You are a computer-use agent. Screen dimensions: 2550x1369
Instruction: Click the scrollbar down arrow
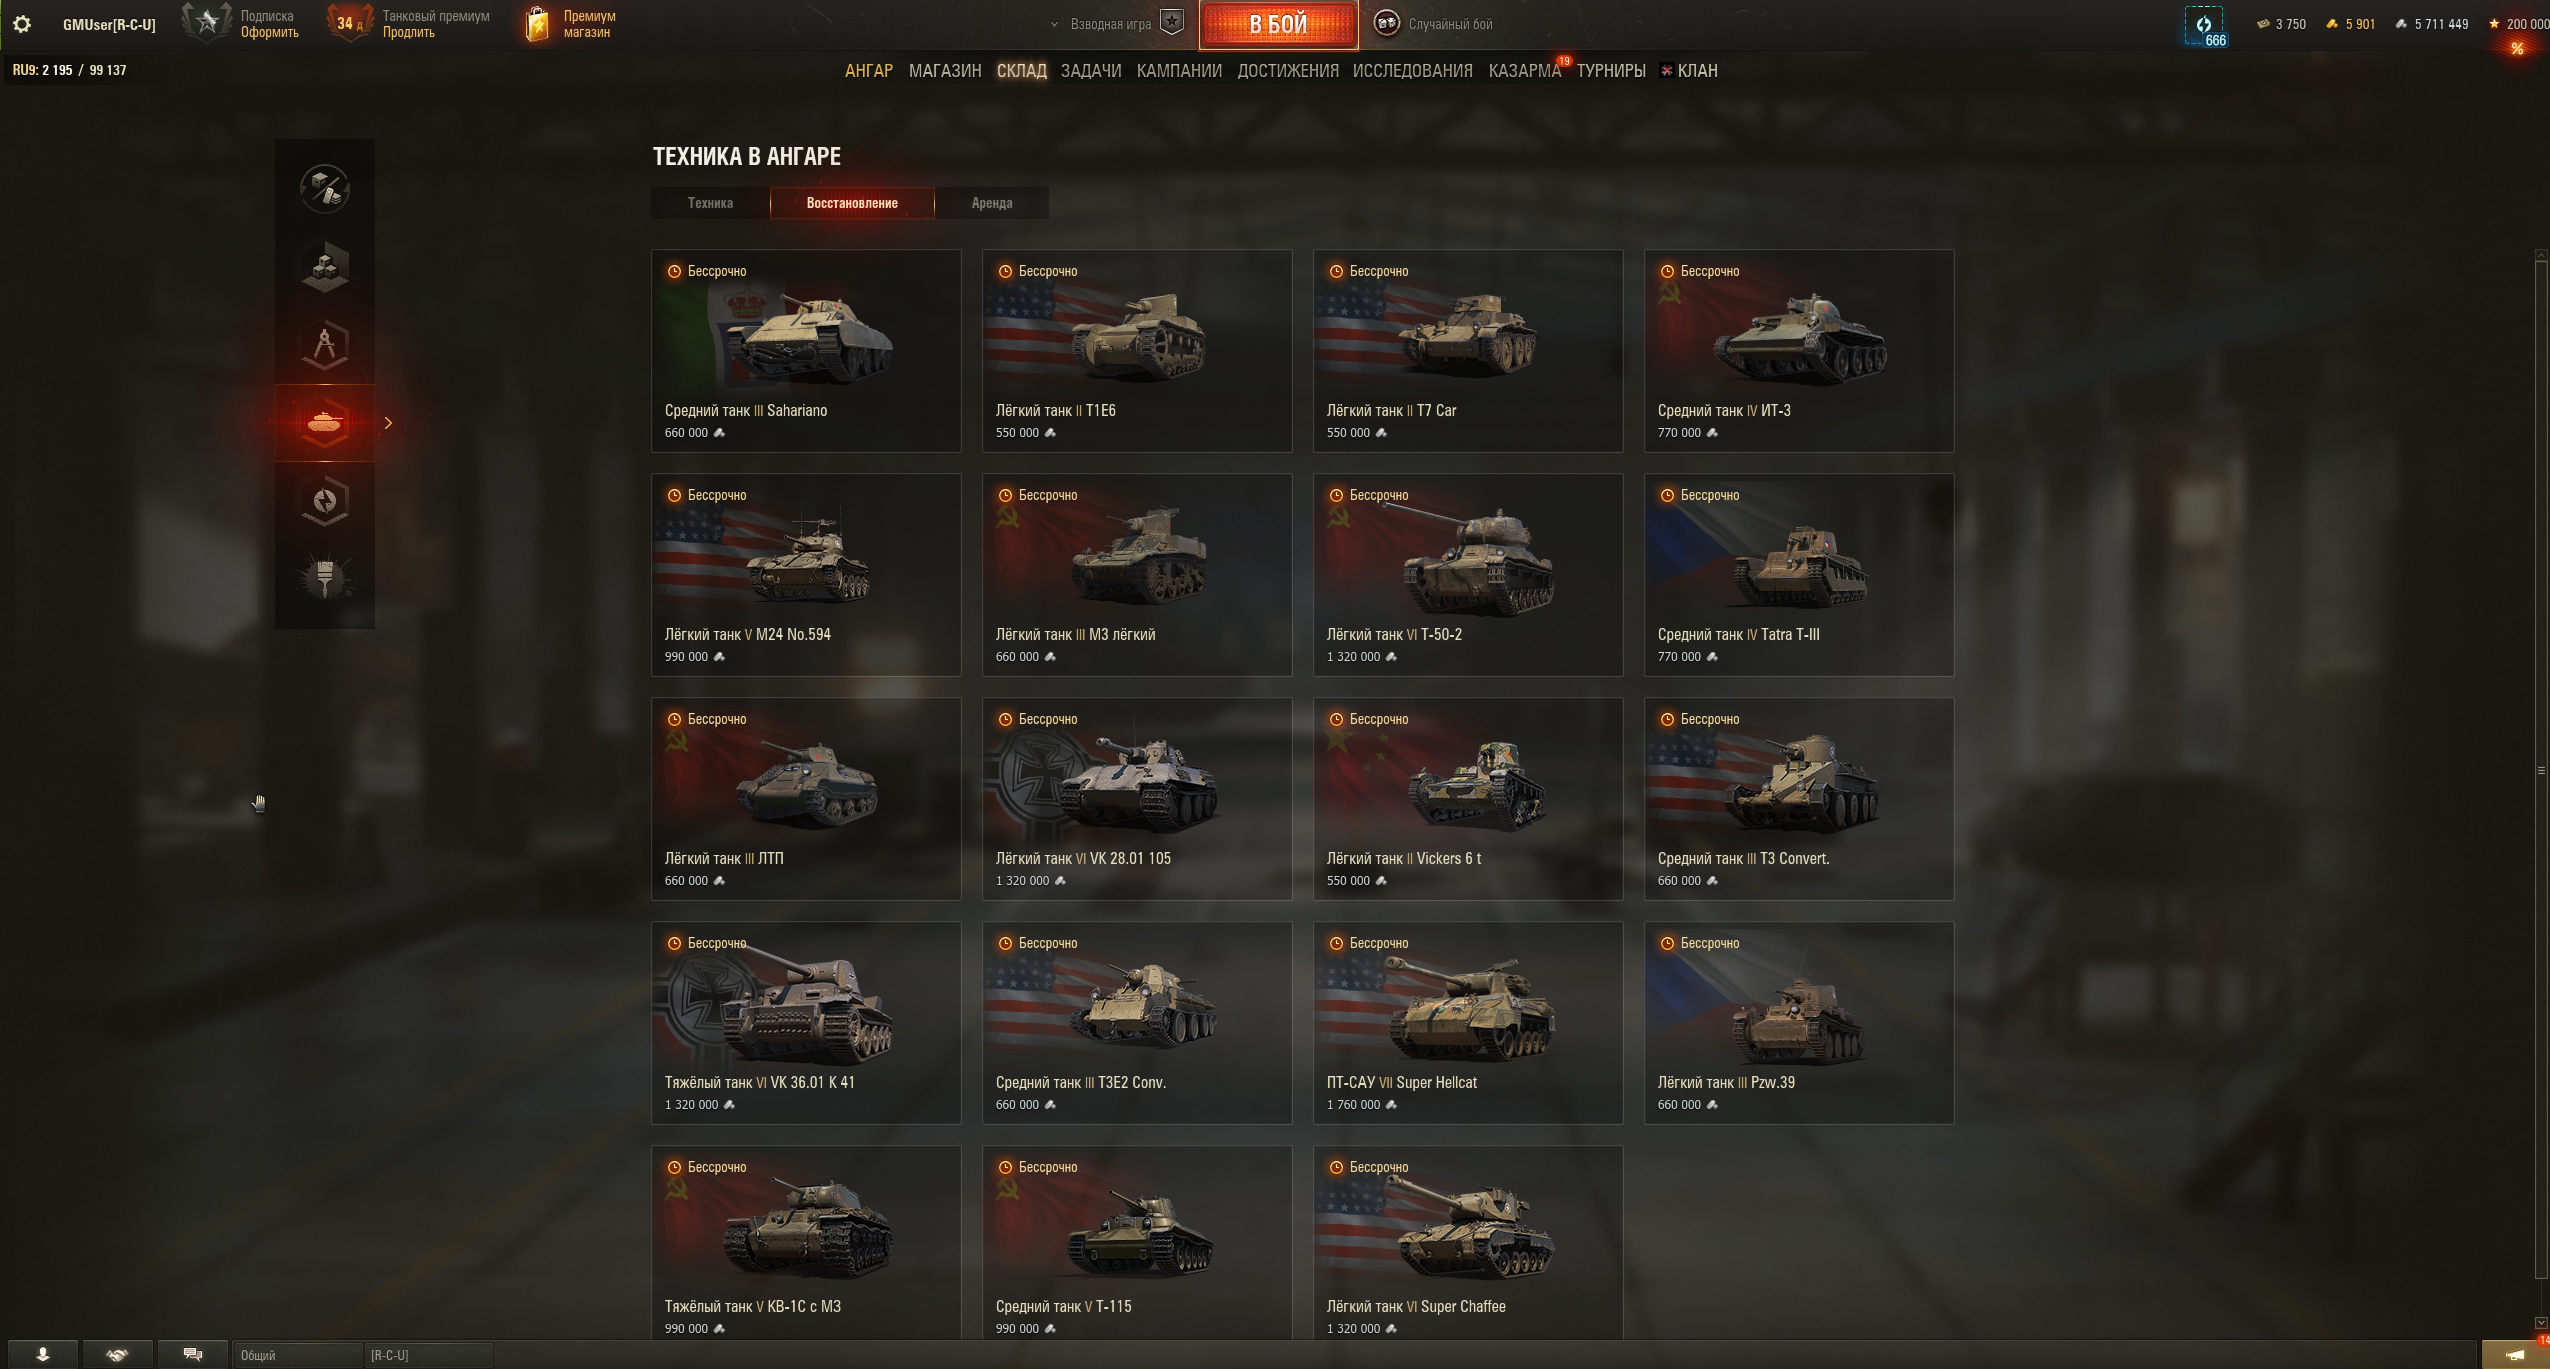coord(2541,1323)
